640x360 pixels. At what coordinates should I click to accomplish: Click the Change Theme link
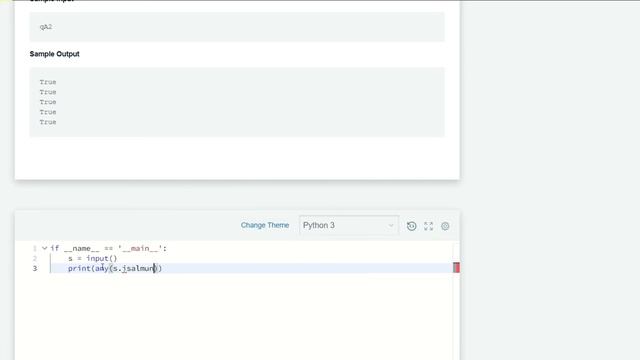tap(264, 225)
